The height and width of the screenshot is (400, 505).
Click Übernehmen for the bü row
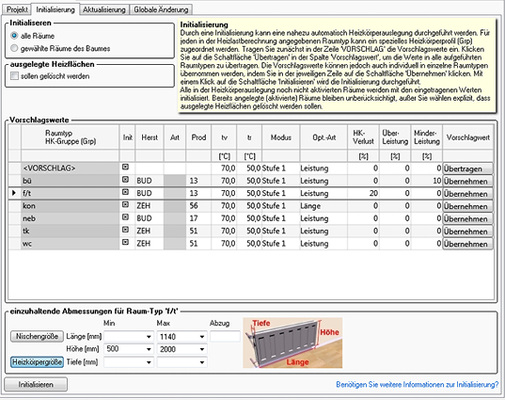468,181
